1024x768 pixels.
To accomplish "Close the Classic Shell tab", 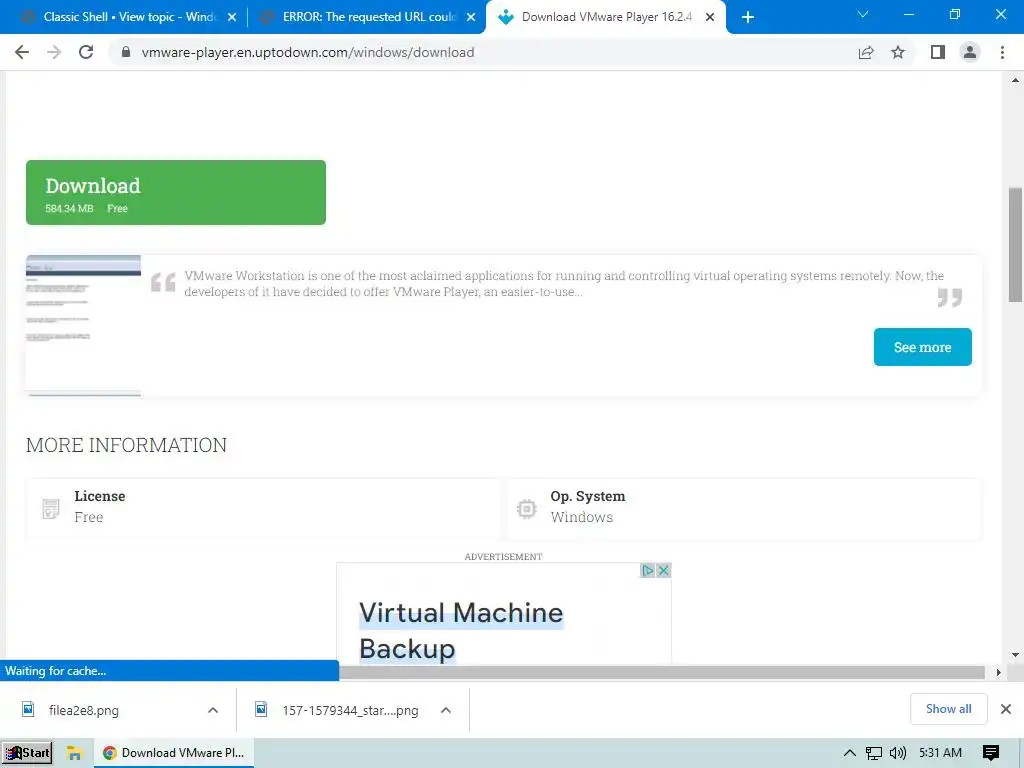I will pyautogui.click(x=232, y=18).
